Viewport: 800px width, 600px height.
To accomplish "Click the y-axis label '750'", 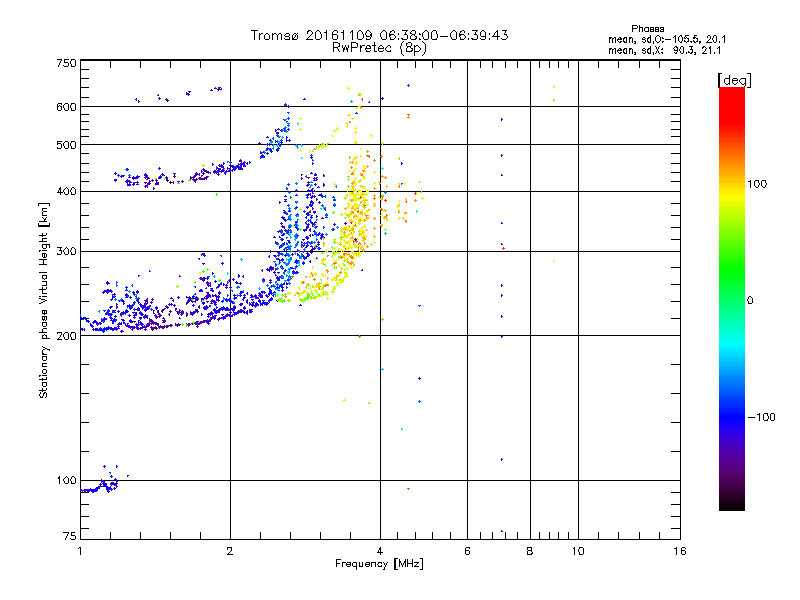I will click(x=66, y=63).
